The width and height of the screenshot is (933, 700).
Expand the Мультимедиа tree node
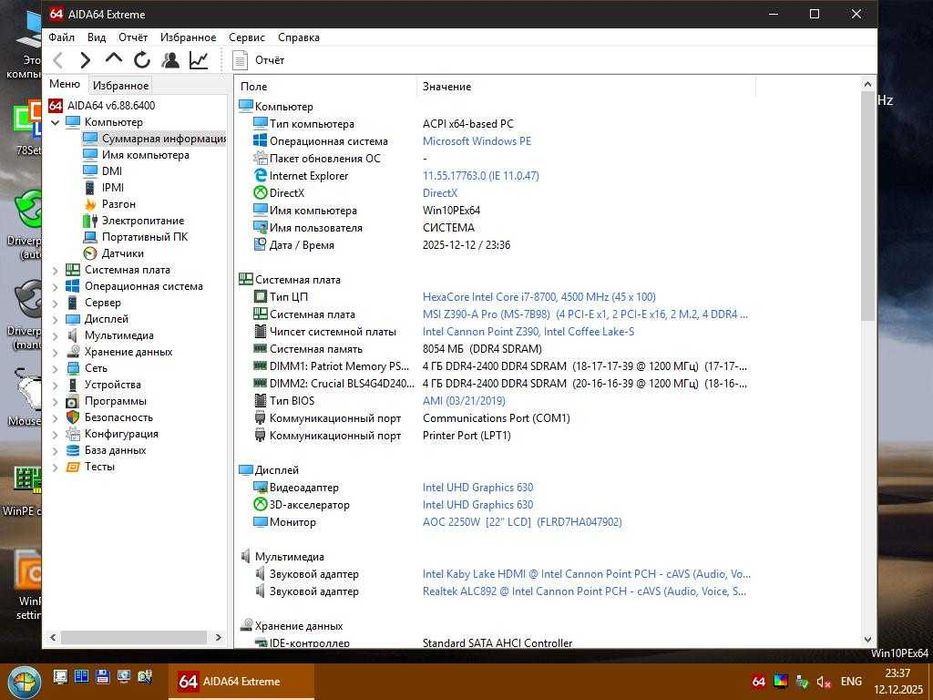tap(55, 336)
